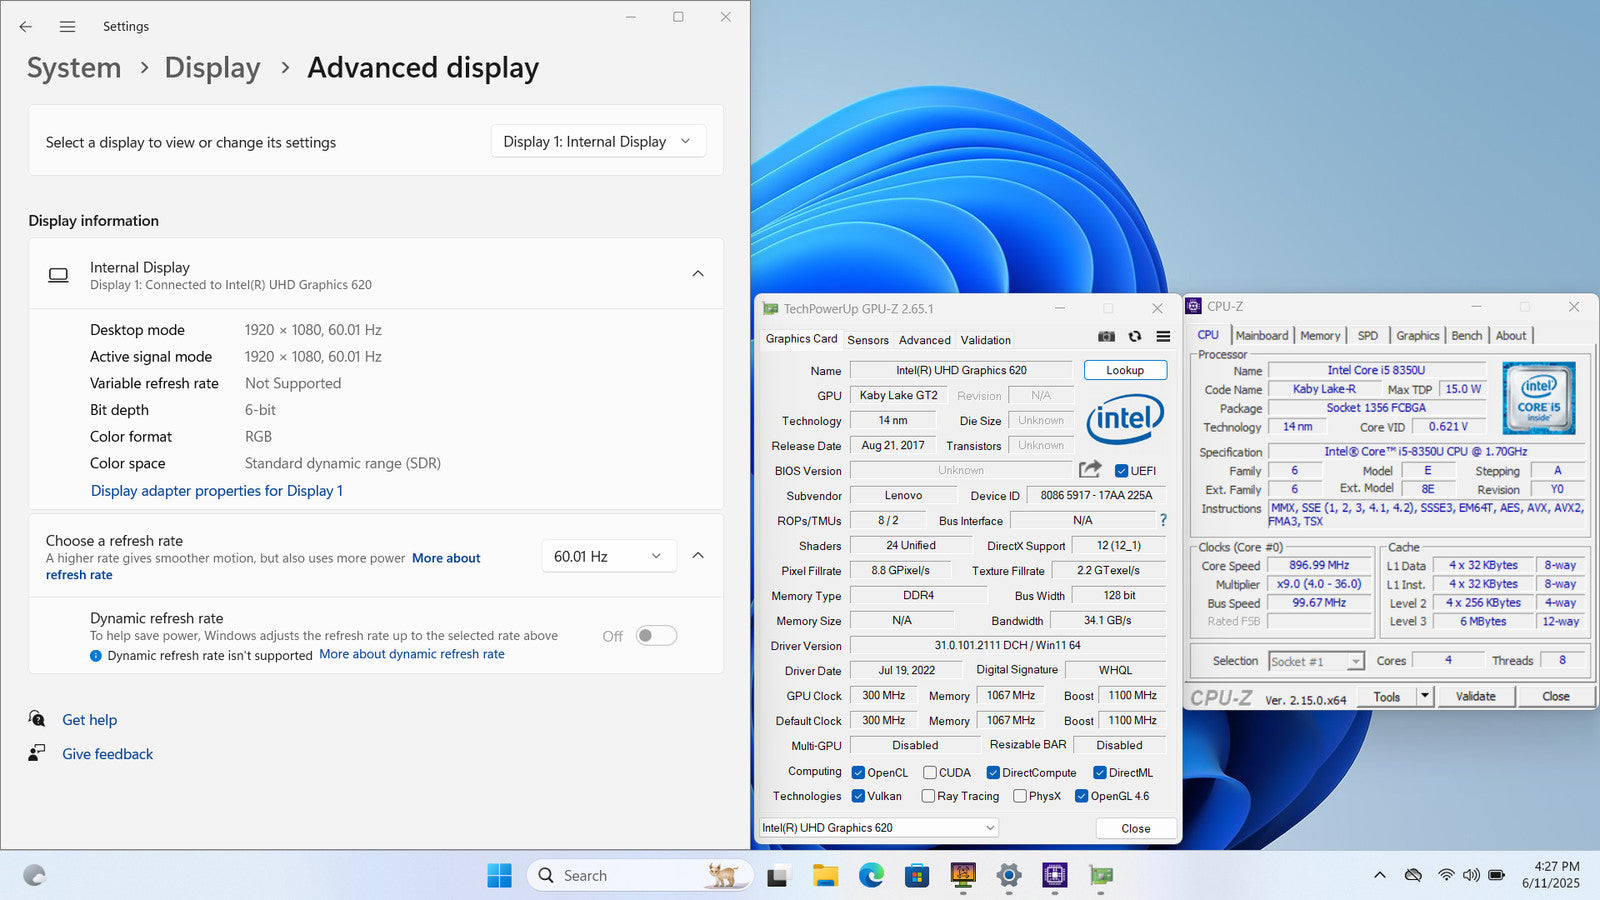This screenshot has height=900, width=1600.
Task: Open Microsoft Store from taskbar
Action: [917, 876]
